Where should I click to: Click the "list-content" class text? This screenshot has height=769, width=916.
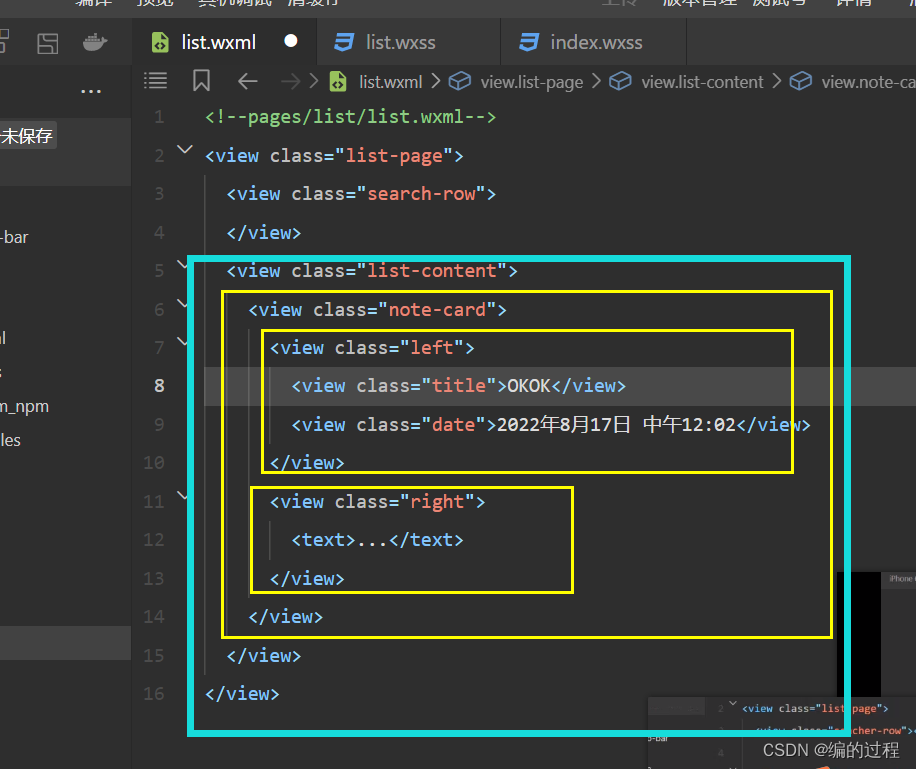tap(432, 271)
